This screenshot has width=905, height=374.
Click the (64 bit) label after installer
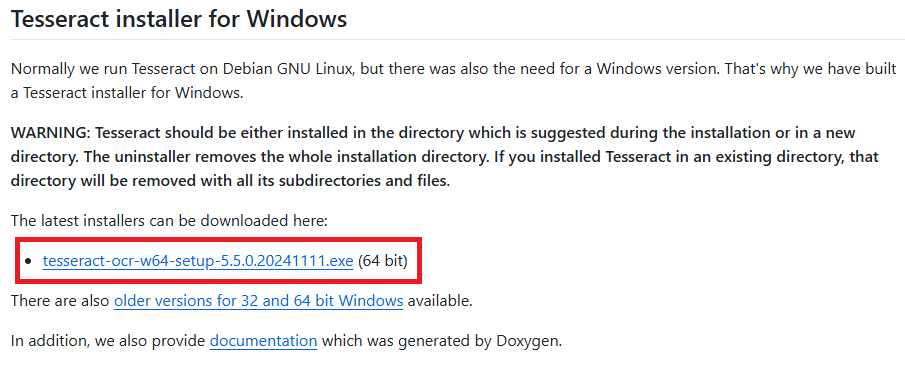click(x=383, y=261)
